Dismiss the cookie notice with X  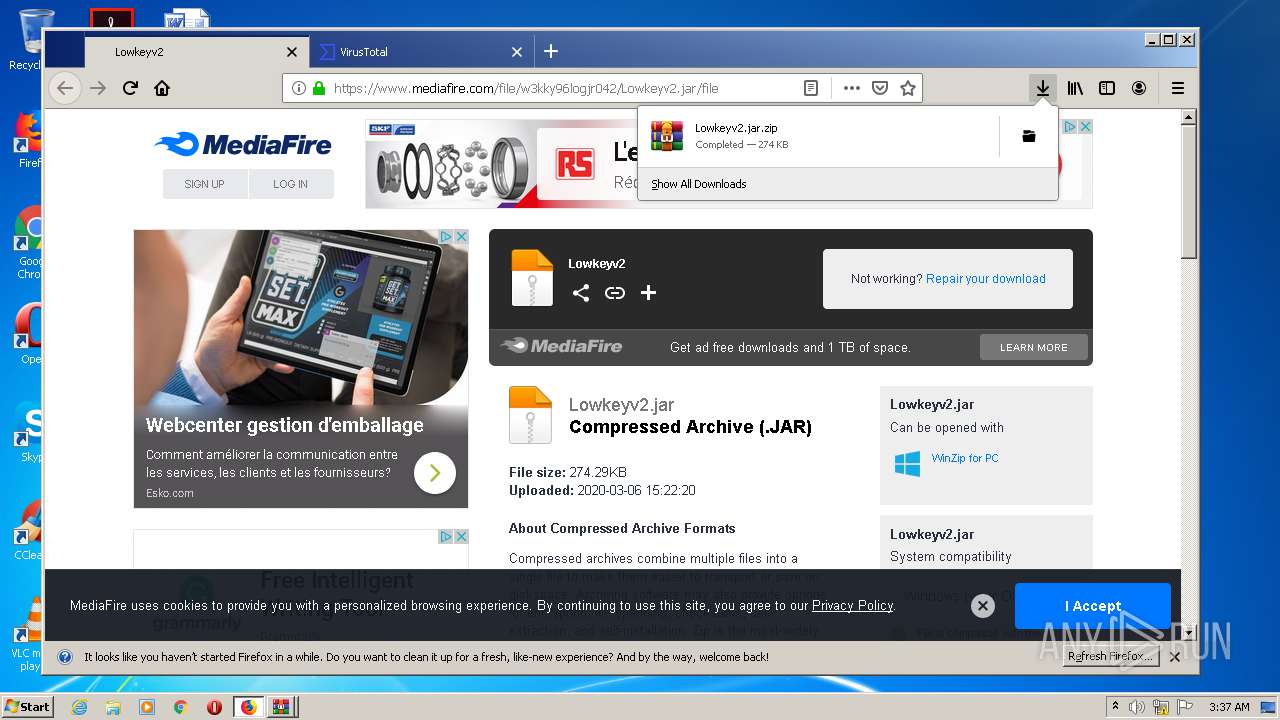pos(983,605)
